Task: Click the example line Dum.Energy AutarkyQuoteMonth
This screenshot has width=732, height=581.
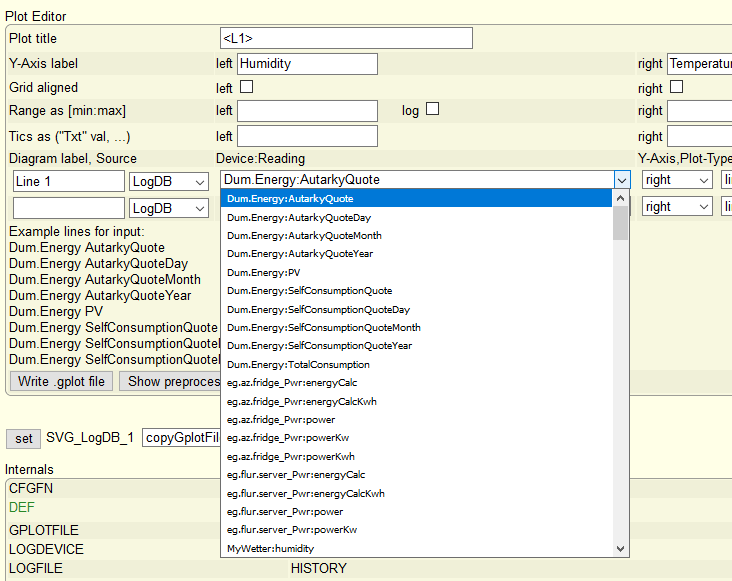Action: pyautogui.click(x=105, y=280)
